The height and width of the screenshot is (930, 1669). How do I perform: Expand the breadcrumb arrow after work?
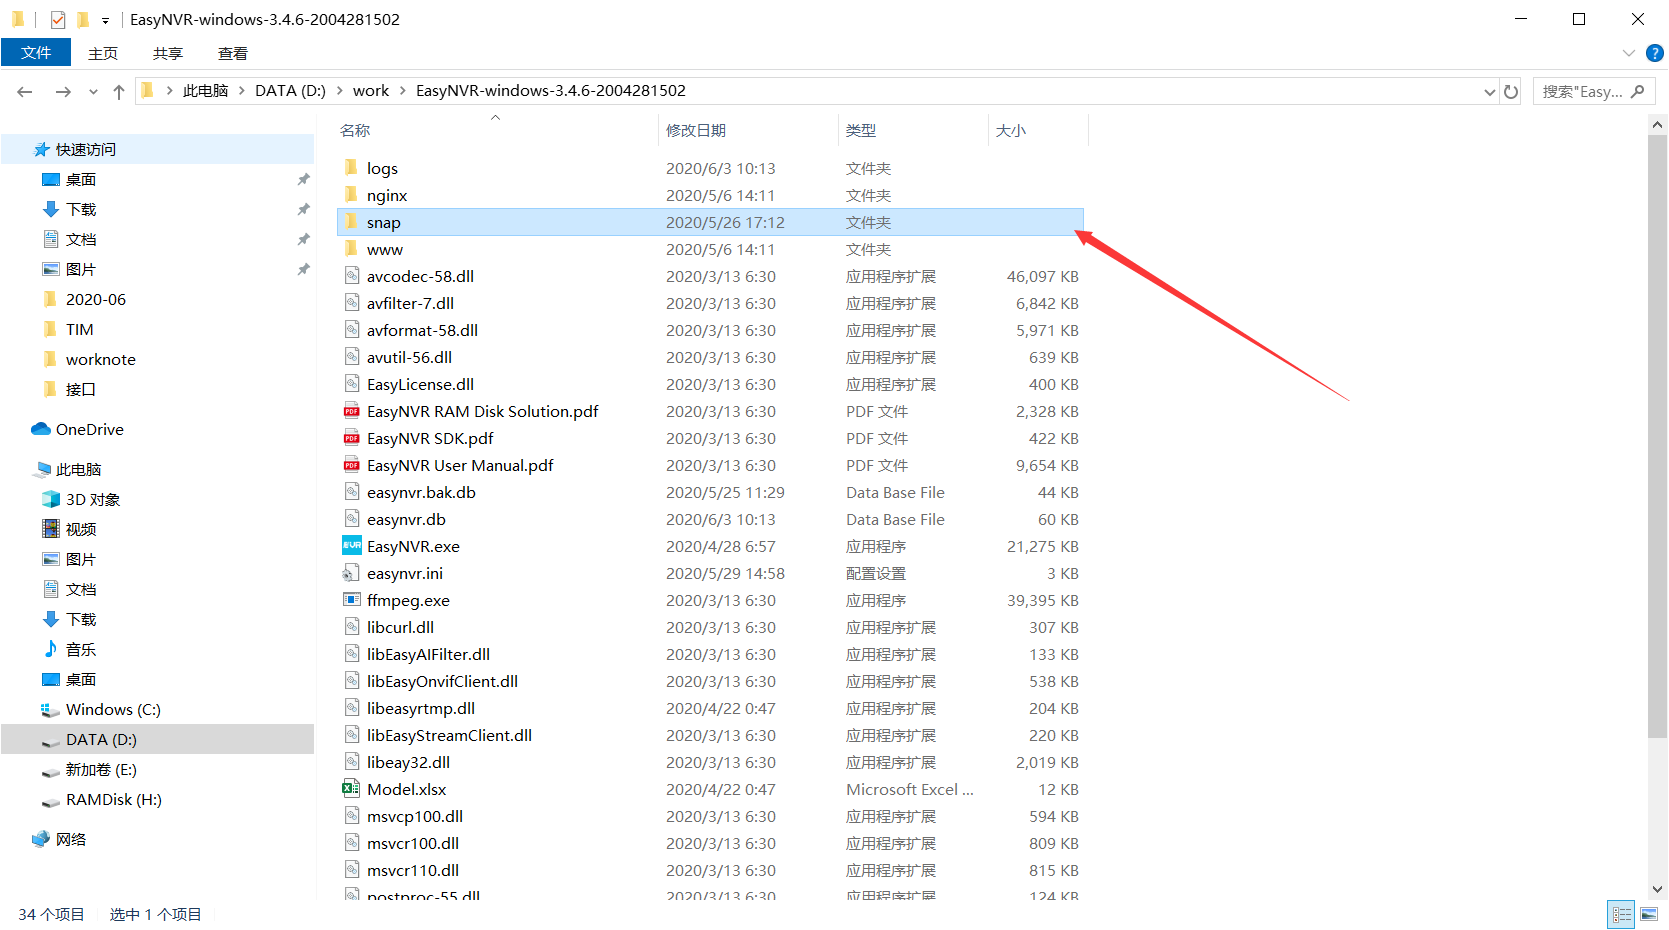click(403, 90)
